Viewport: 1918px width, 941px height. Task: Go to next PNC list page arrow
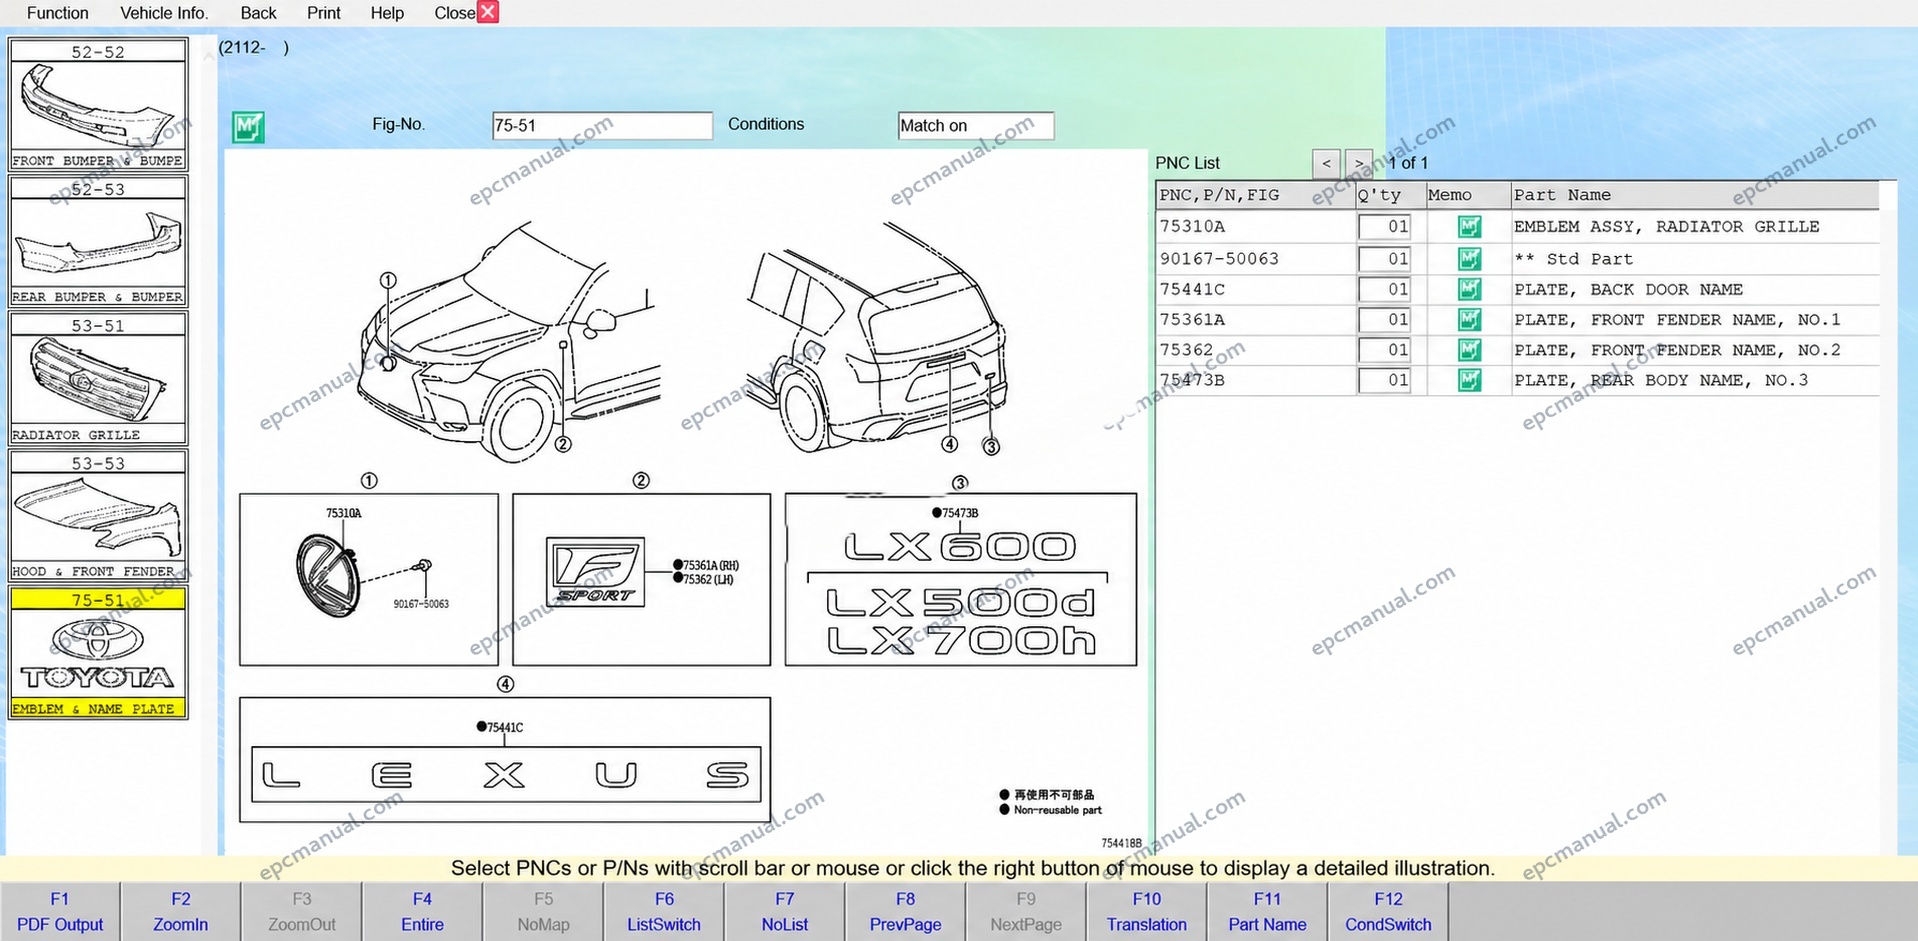click(1358, 163)
